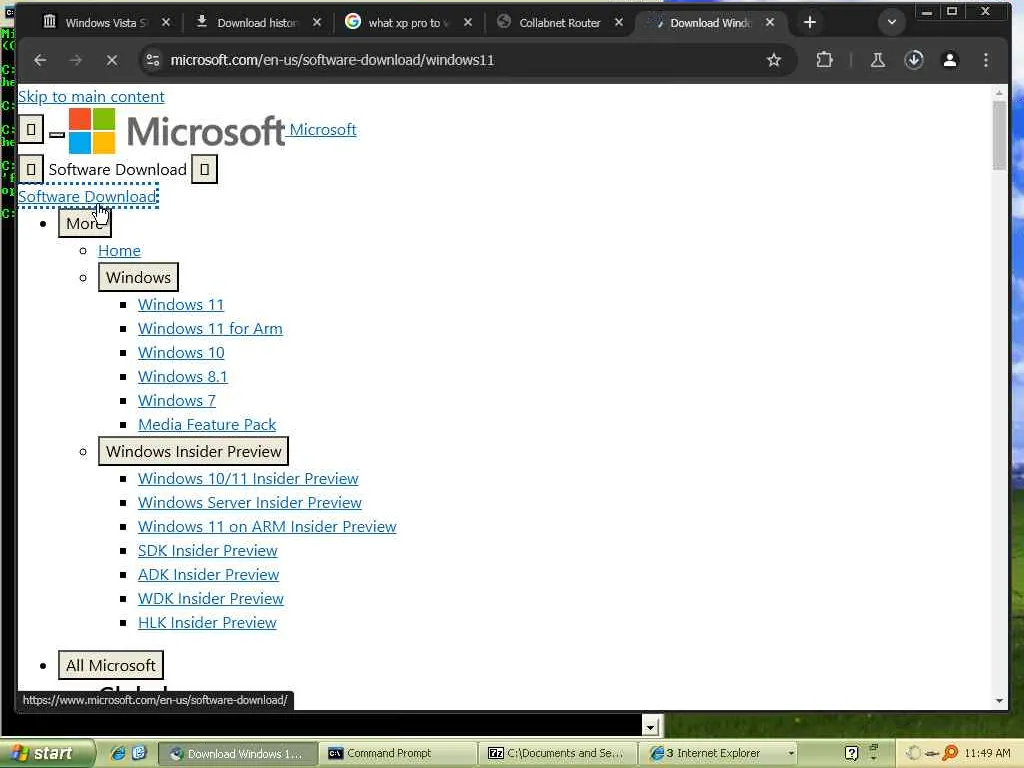This screenshot has height=768, width=1024.
Task: Switch to 7-Zip C:\Documents taskbar button
Action: point(558,754)
